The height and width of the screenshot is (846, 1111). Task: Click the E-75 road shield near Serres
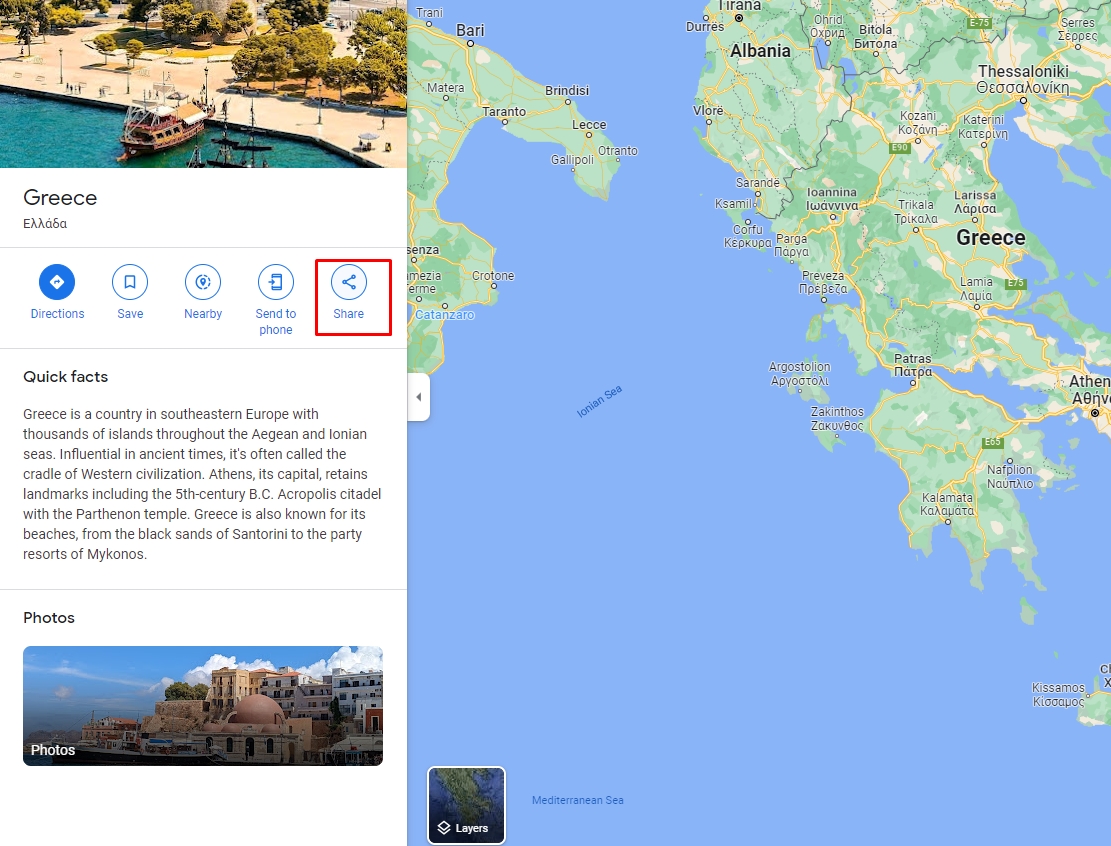[x=979, y=23]
